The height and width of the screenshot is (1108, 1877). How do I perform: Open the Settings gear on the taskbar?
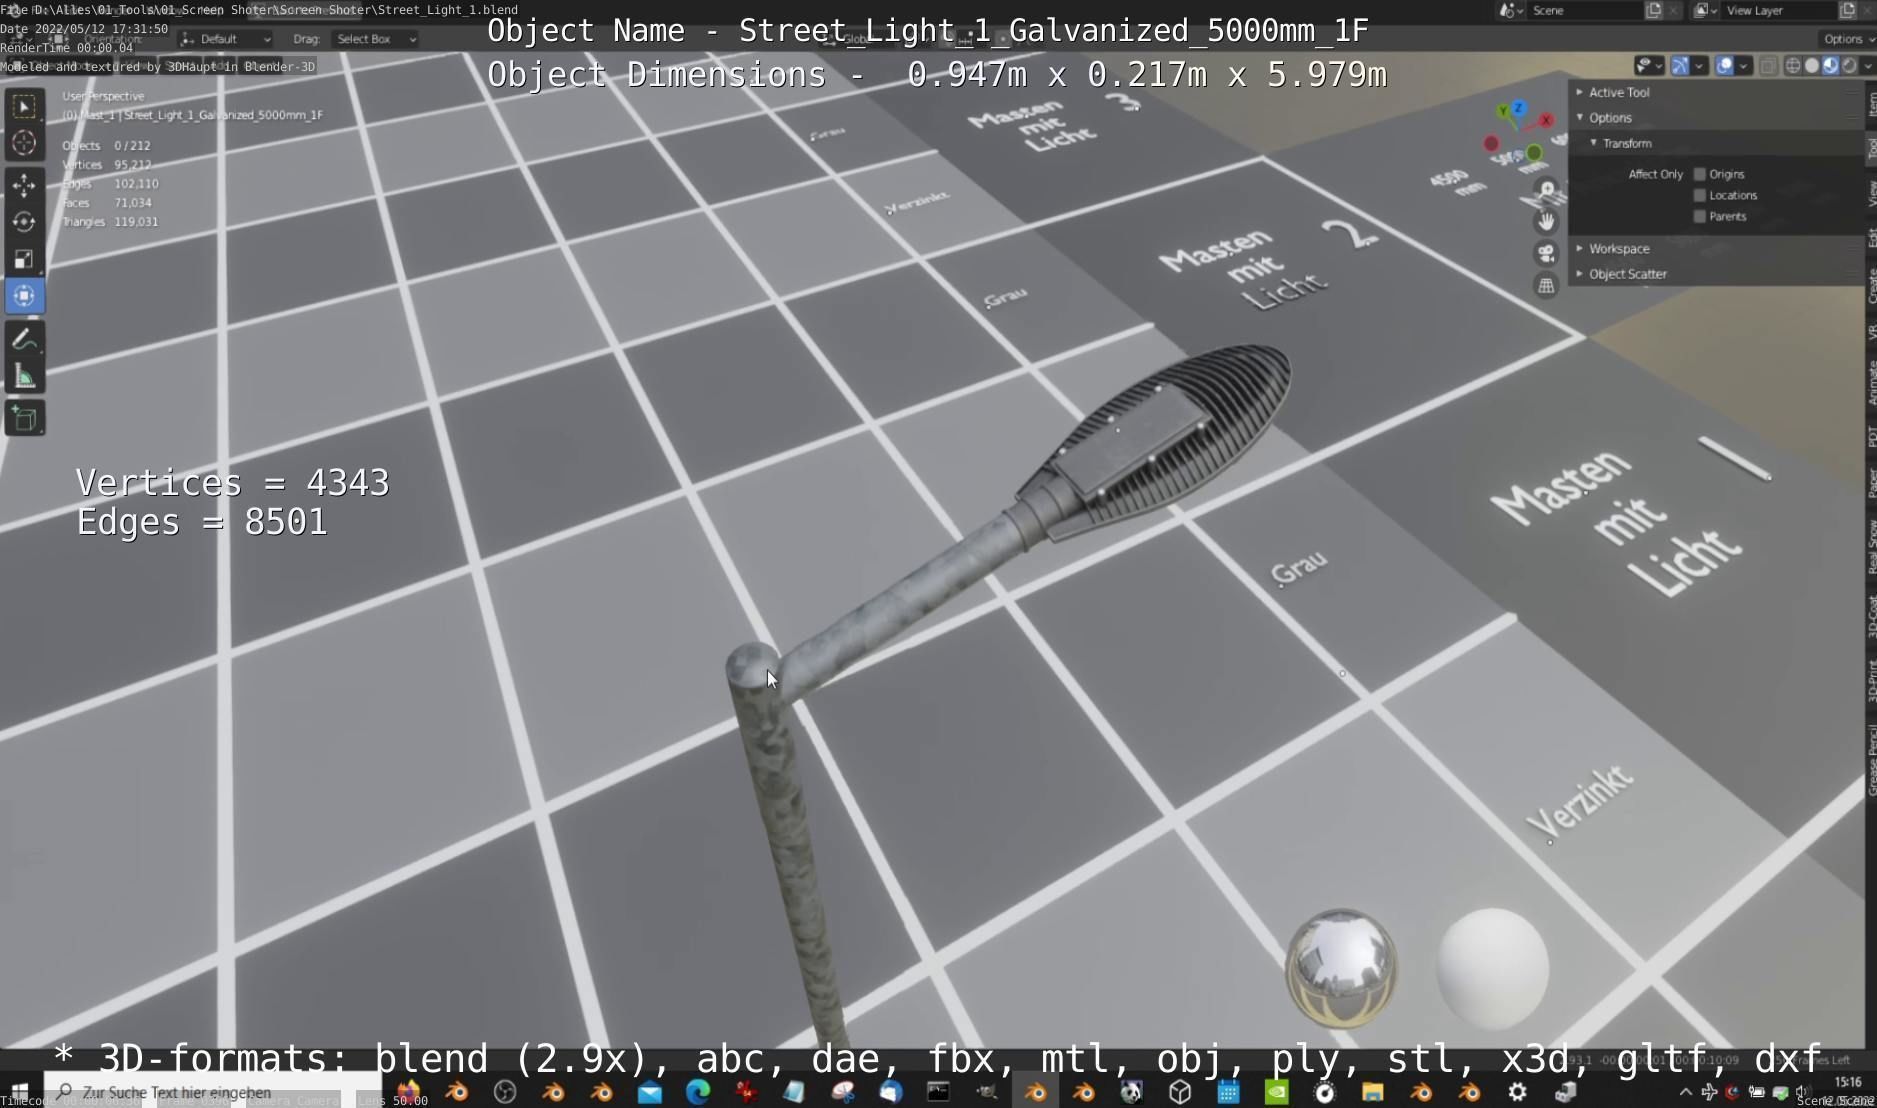click(1517, 1092)
